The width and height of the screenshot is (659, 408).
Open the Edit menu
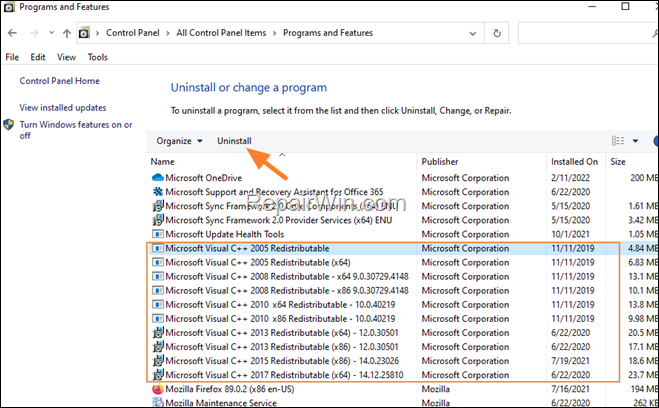[x=37, y=57]
